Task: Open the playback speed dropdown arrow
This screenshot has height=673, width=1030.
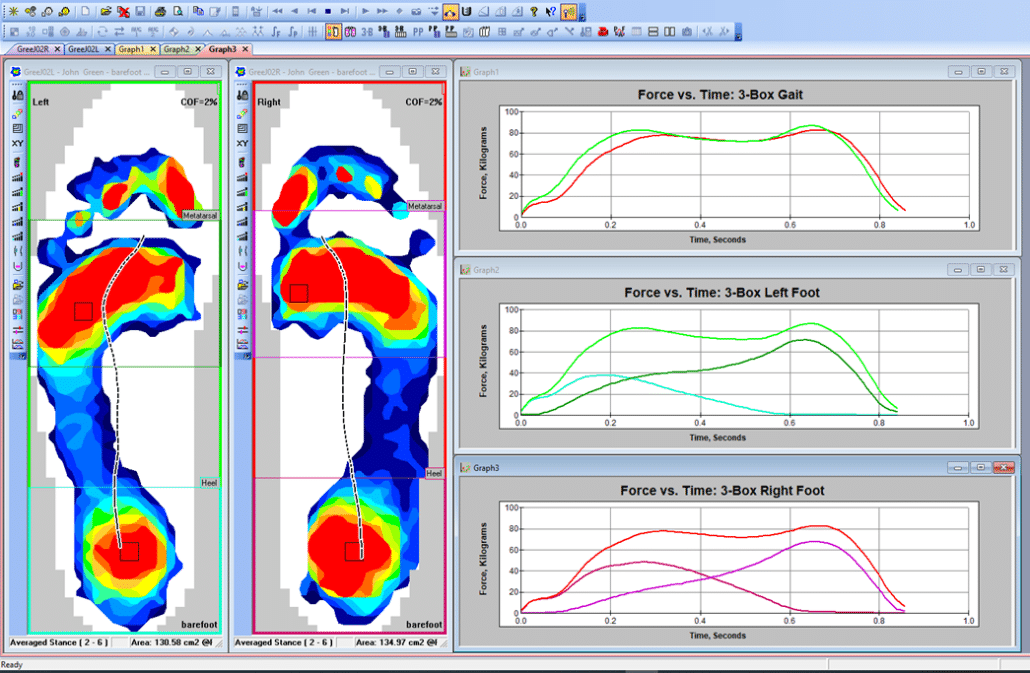Action: tap(434, 12)
